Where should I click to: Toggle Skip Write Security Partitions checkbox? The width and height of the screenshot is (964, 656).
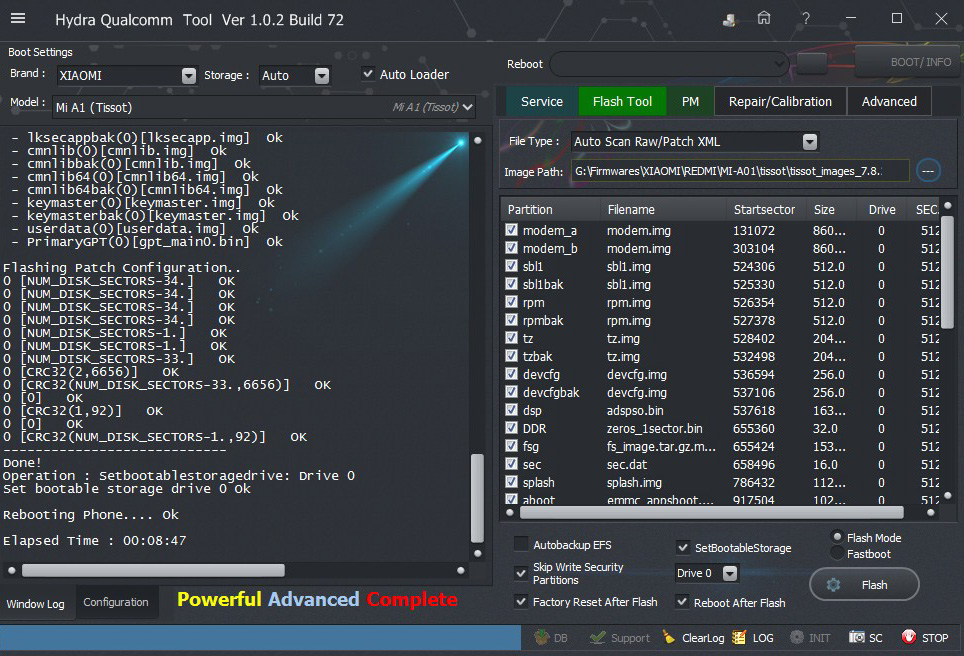[x=521, y=573]
